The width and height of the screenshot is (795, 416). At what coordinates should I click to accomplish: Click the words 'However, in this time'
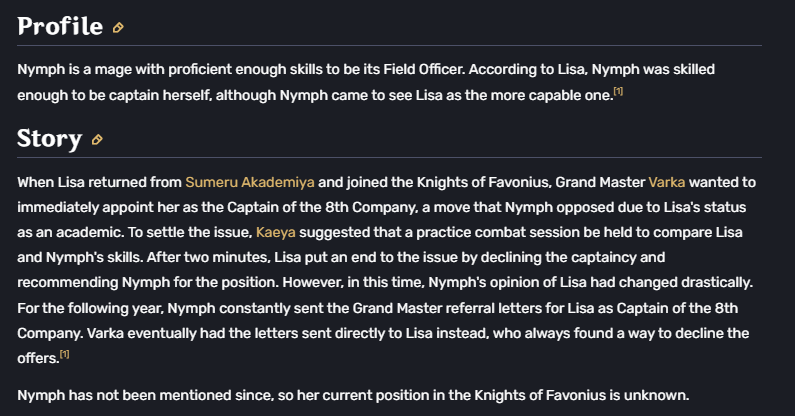coord(353,283)
